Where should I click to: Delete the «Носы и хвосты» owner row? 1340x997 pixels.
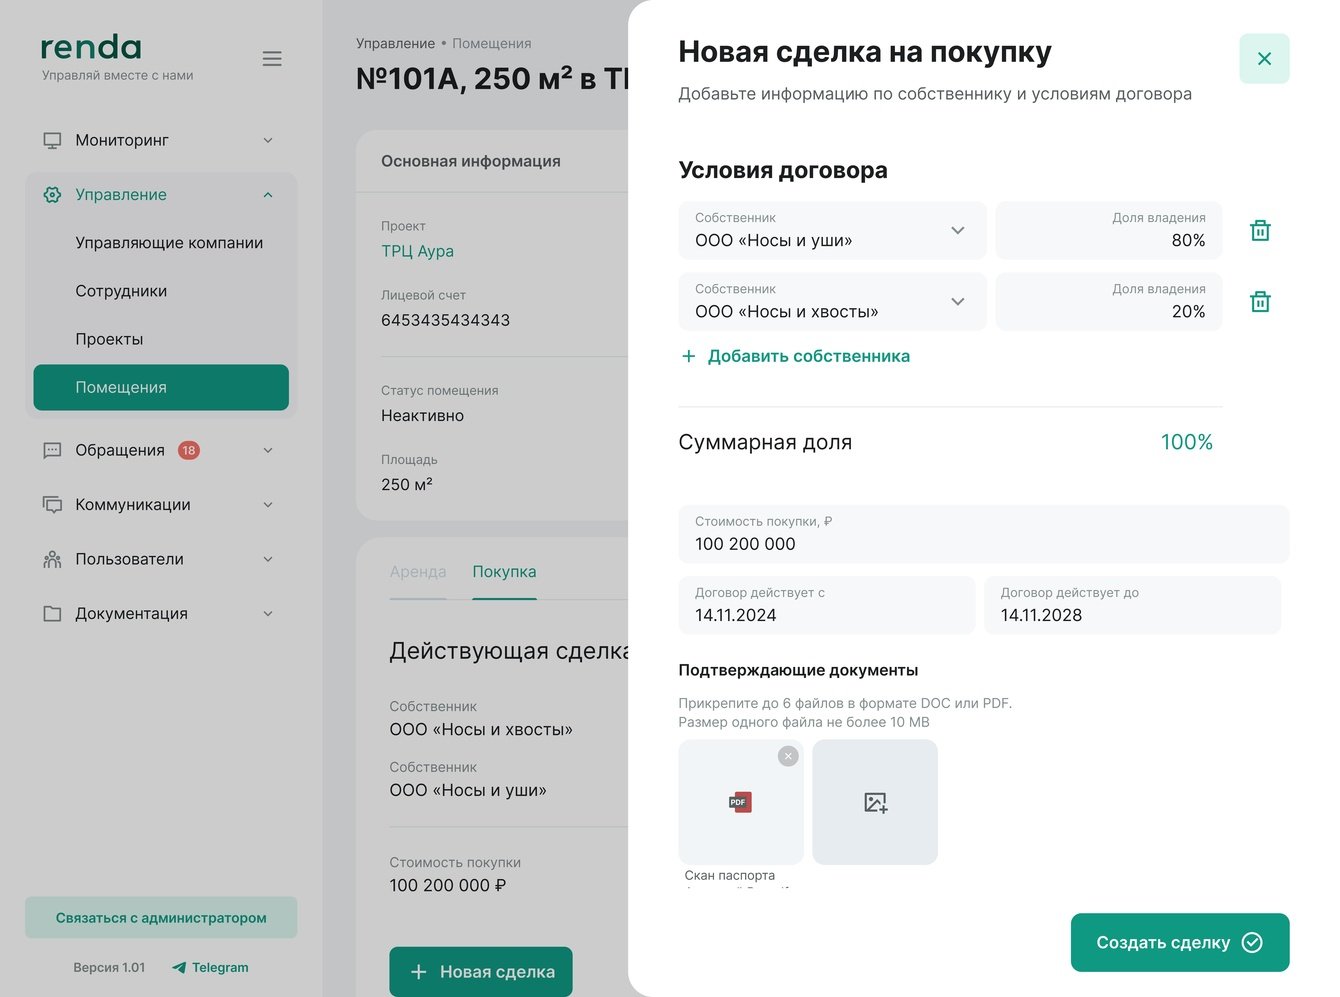[1260, 302]
